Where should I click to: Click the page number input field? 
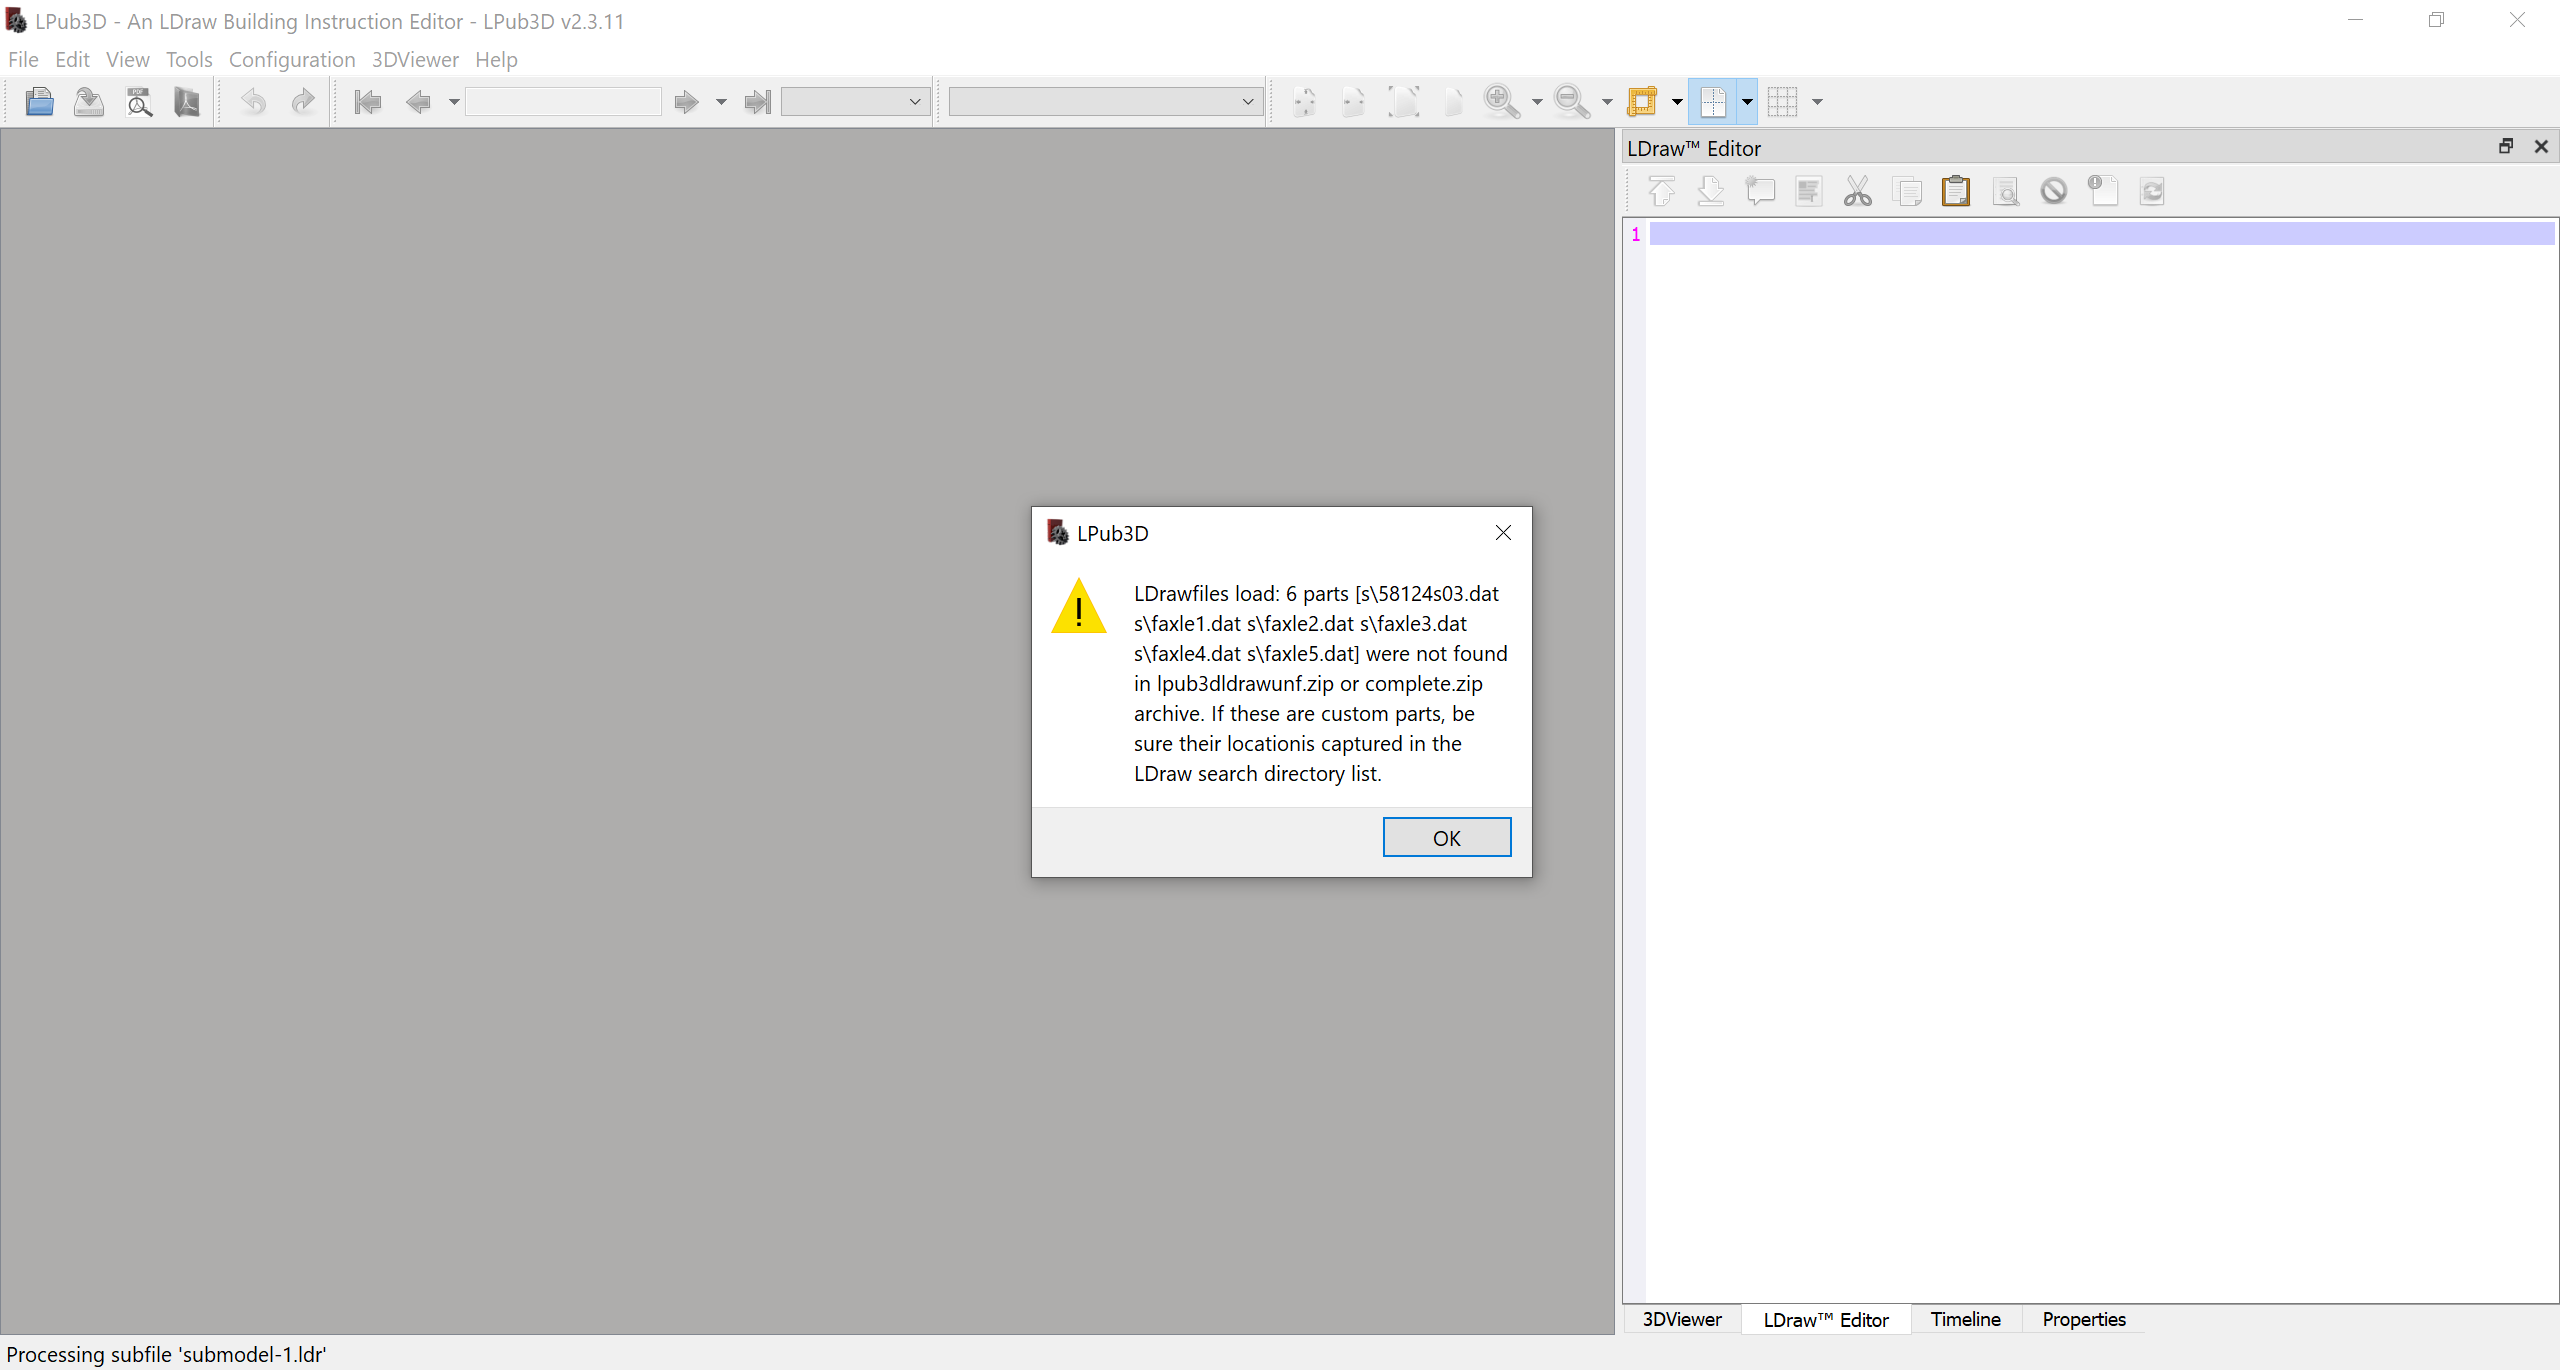point(563,101)
